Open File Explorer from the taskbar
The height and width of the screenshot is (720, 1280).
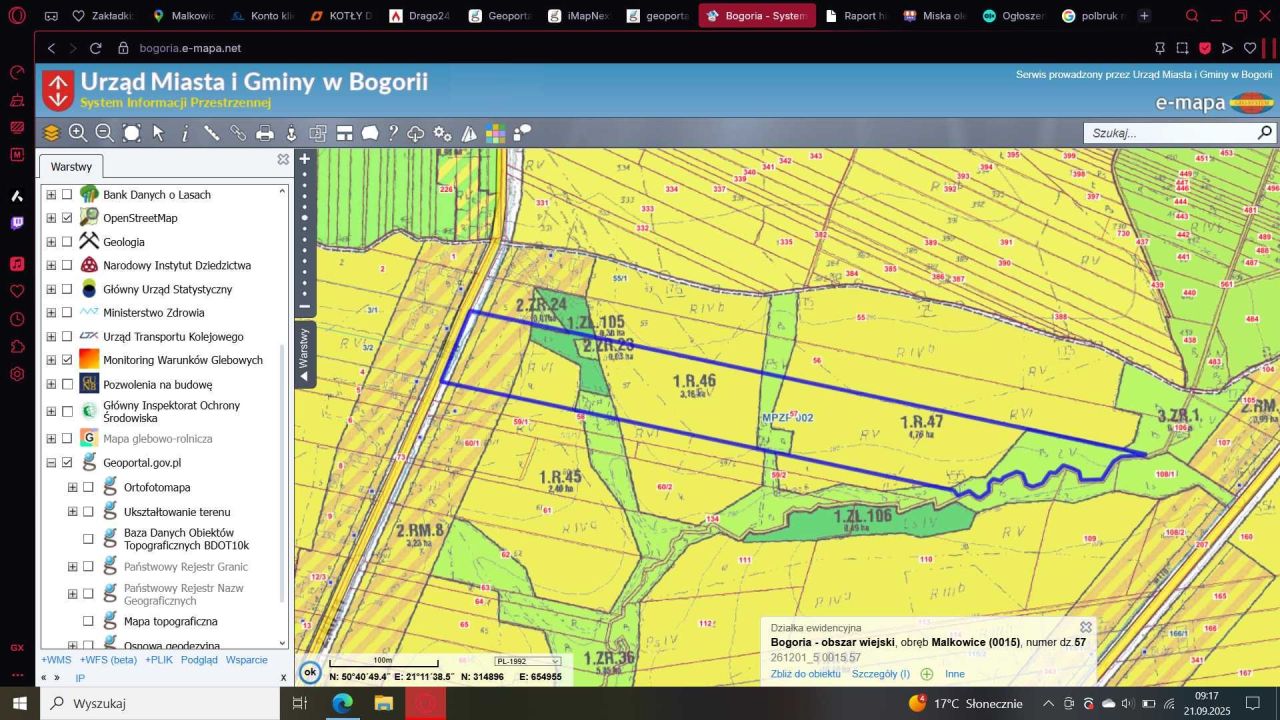pyautogui.click(x=383, y=703)
